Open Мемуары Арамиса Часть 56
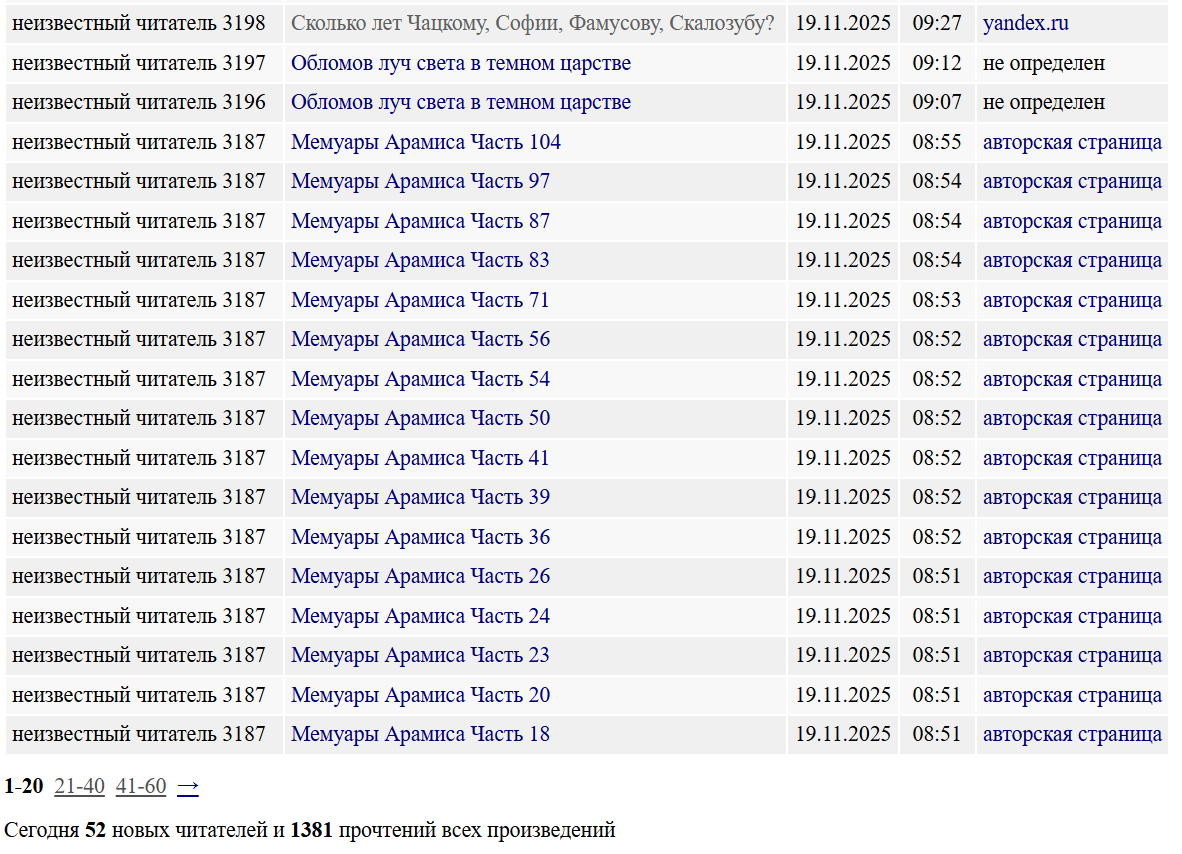 click(420, 340)
